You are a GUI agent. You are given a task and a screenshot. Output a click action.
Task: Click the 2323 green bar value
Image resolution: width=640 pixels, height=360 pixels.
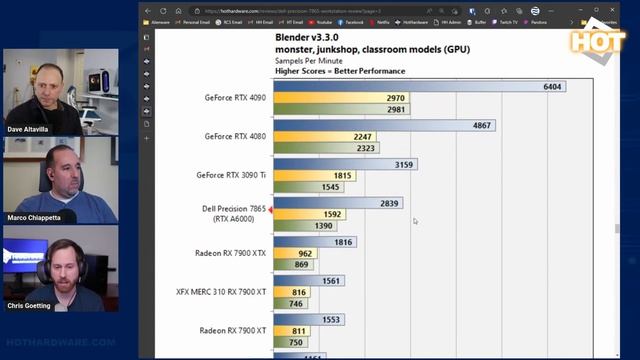click(x=365, y=148)
